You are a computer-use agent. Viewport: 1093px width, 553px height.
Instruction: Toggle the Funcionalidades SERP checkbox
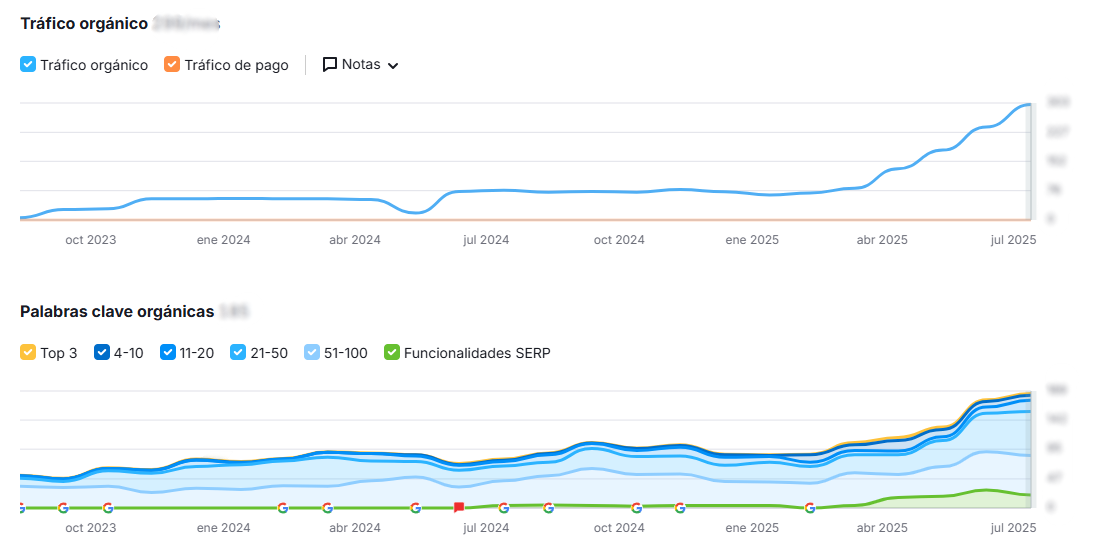[x=392, y=353]
